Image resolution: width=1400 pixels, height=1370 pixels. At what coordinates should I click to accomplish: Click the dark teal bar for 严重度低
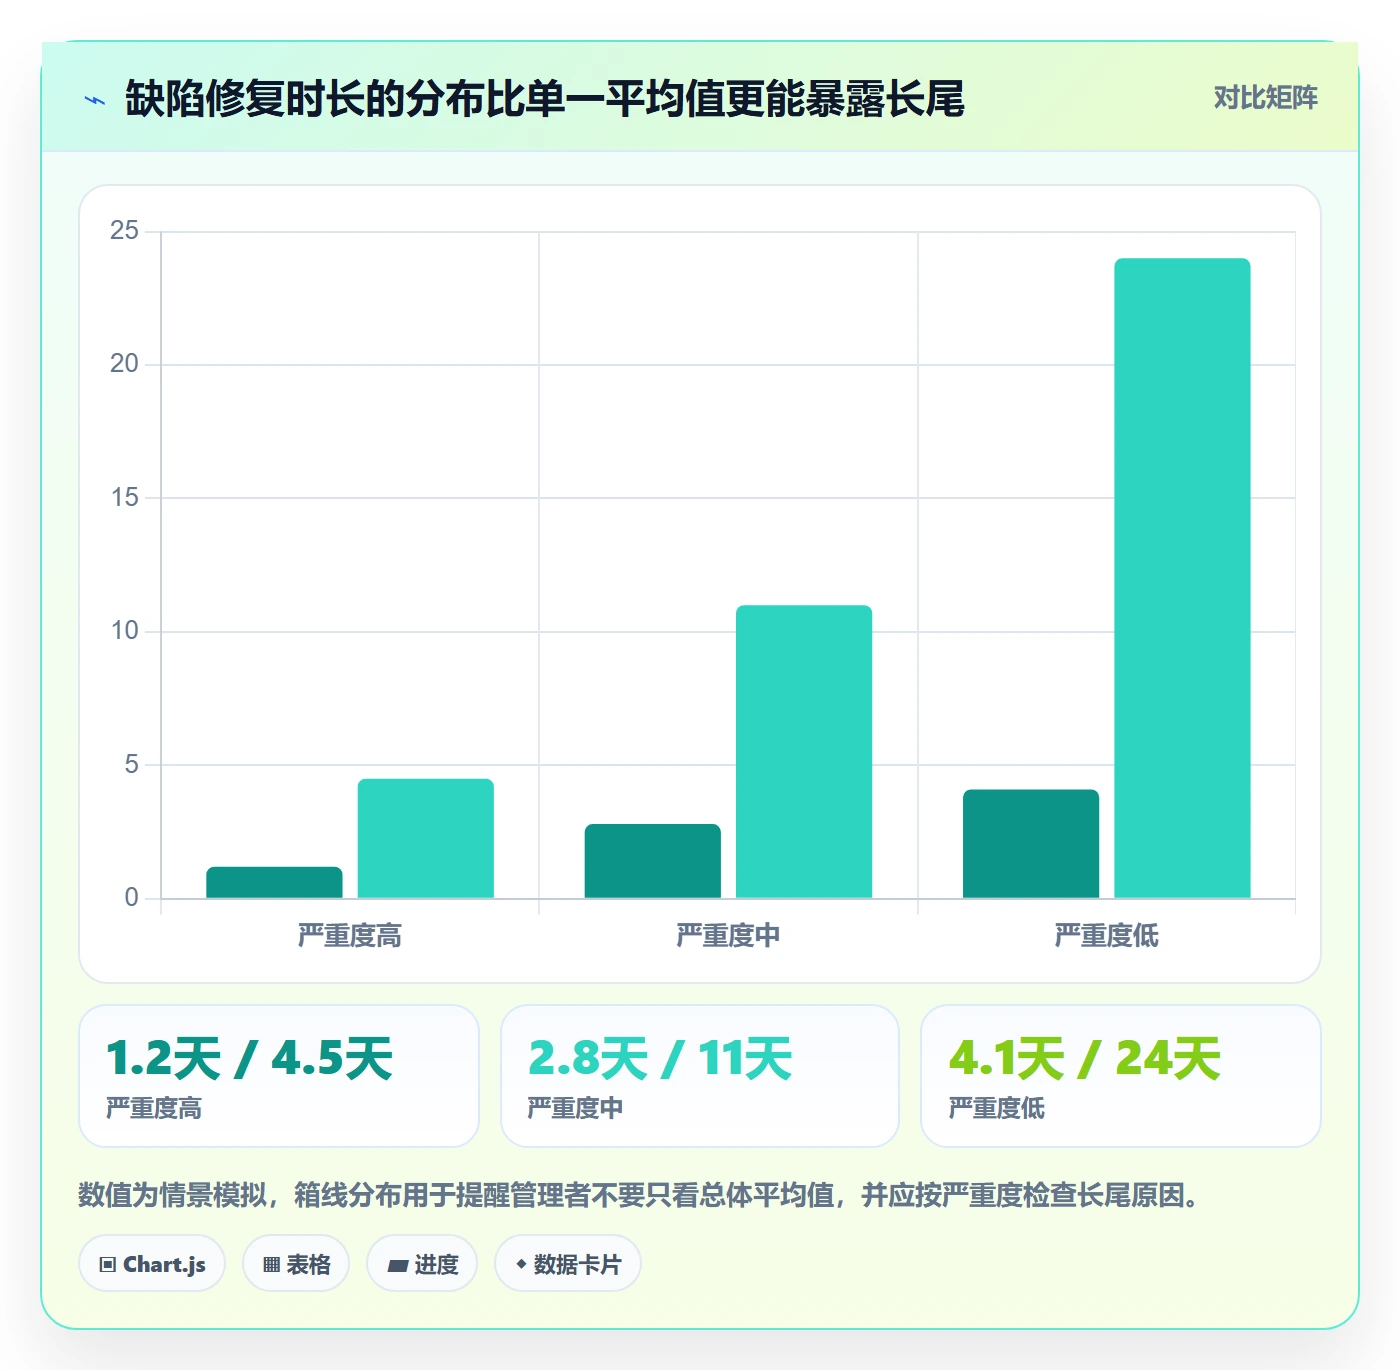click(x=1031, y=844)
